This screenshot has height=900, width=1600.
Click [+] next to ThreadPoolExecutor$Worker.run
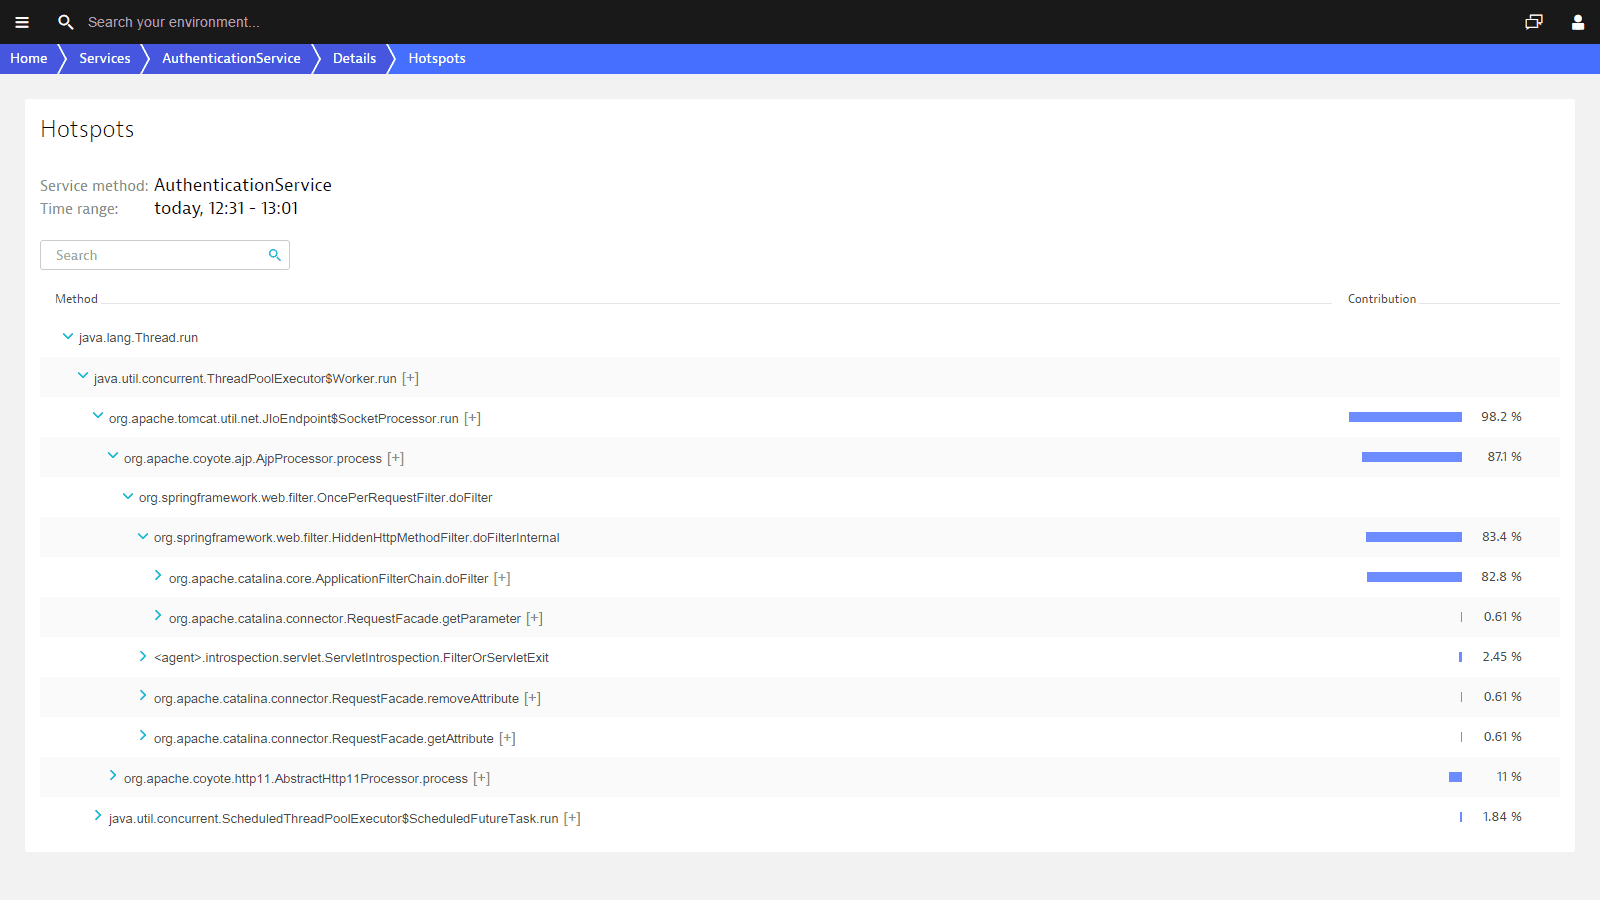coord(410,378)
